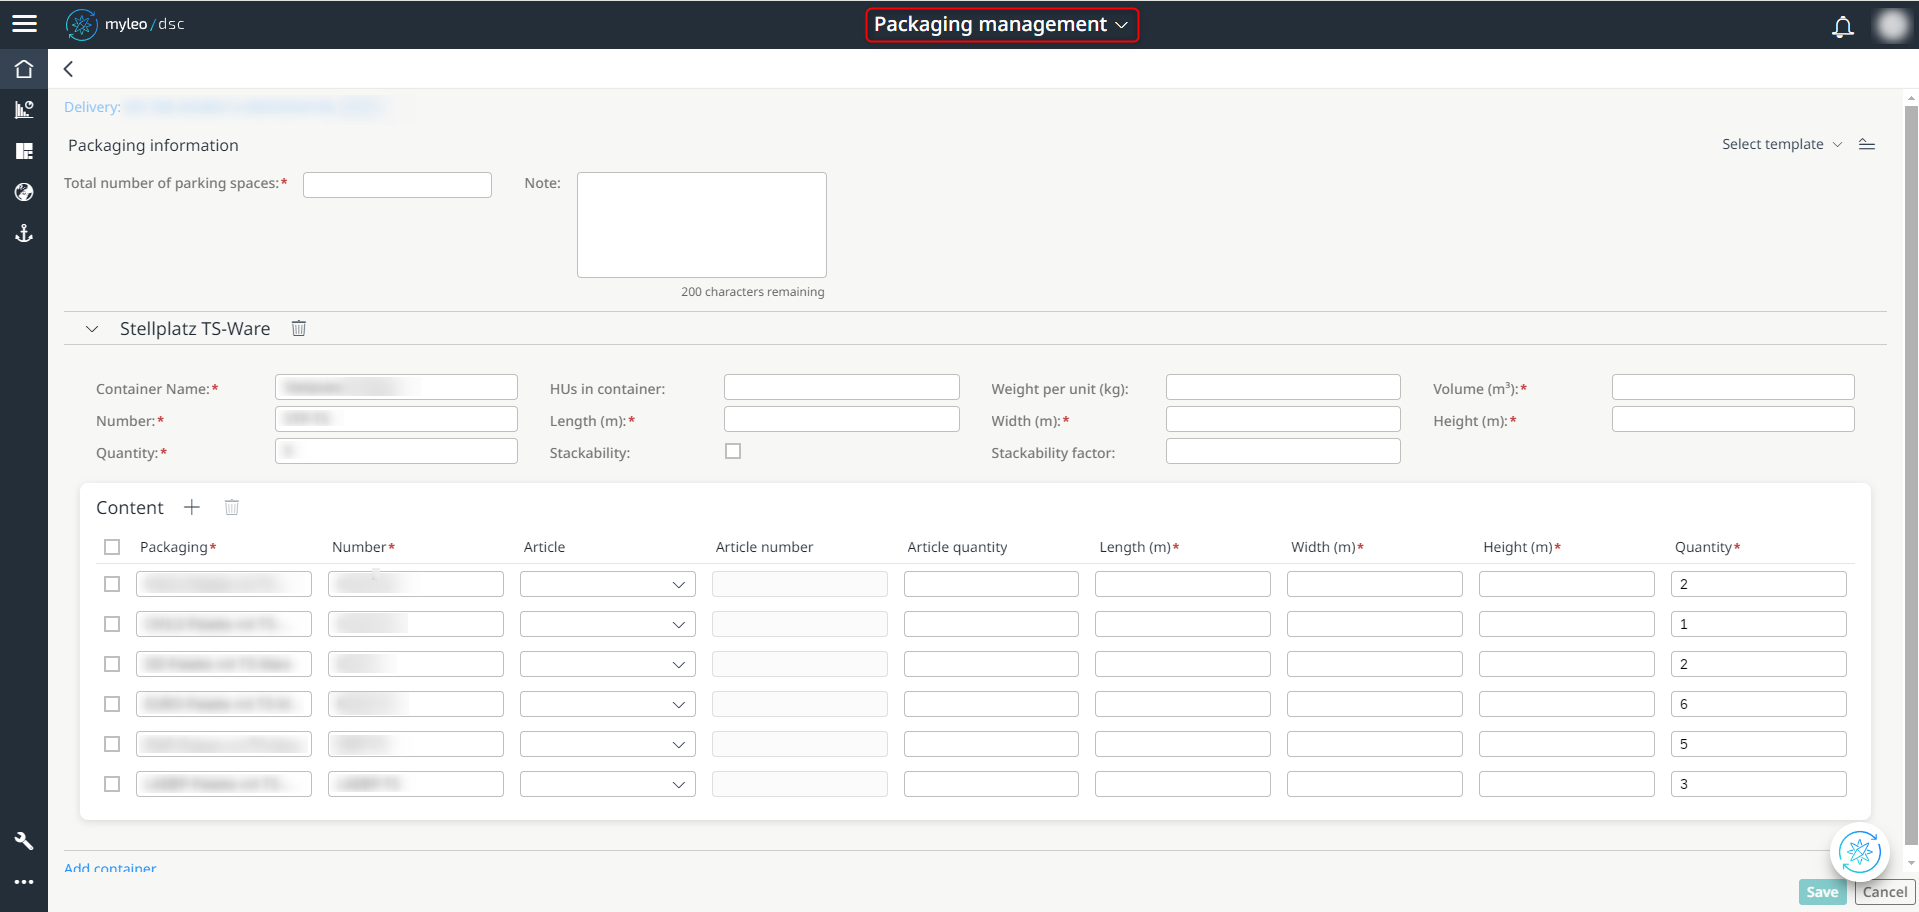Check the first Content row checkbox
This screenshot has height=912, width=1919.
[111, 583]
